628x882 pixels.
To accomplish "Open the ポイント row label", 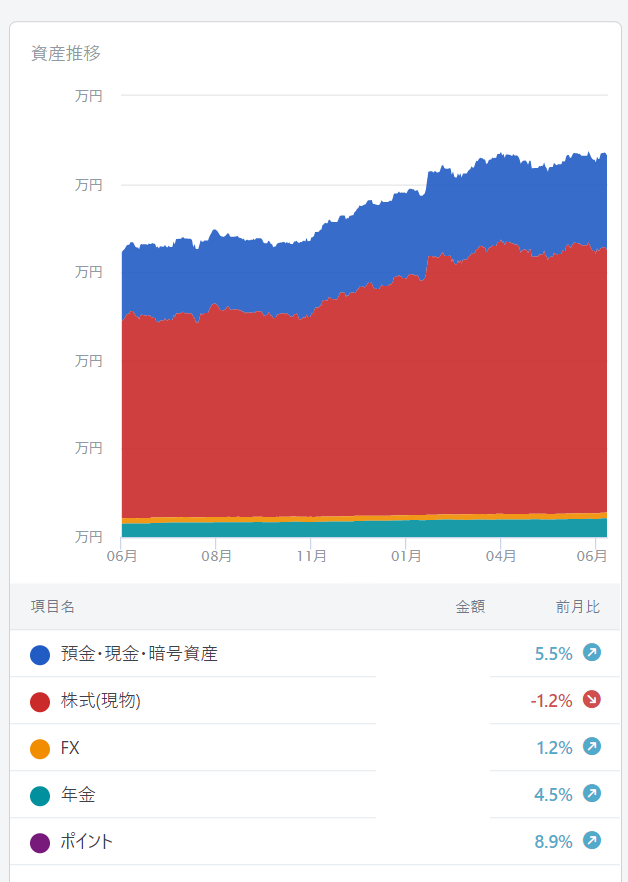I will [x=87, y=842].
